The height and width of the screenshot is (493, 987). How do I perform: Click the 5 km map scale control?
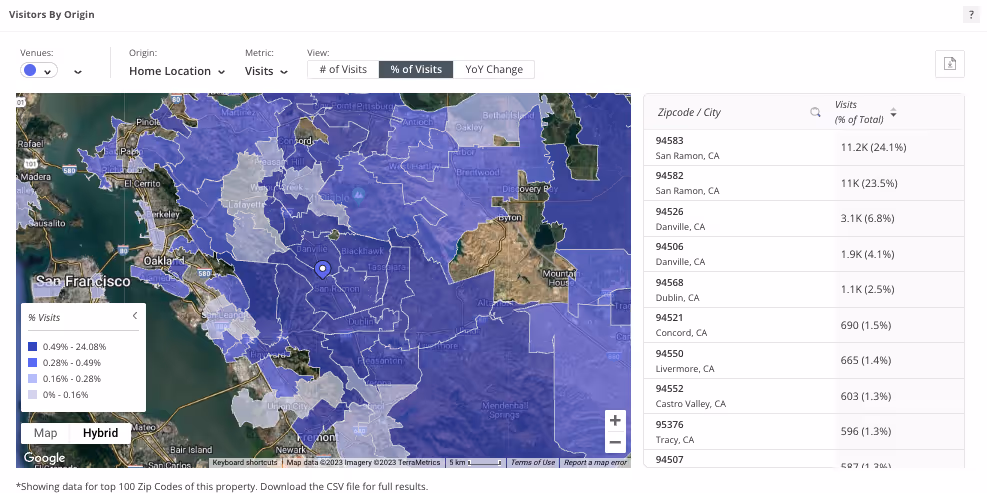475,462
